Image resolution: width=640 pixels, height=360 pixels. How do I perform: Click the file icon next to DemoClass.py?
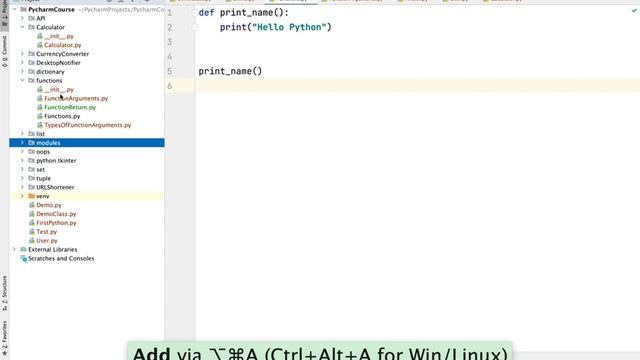(32, 214)
